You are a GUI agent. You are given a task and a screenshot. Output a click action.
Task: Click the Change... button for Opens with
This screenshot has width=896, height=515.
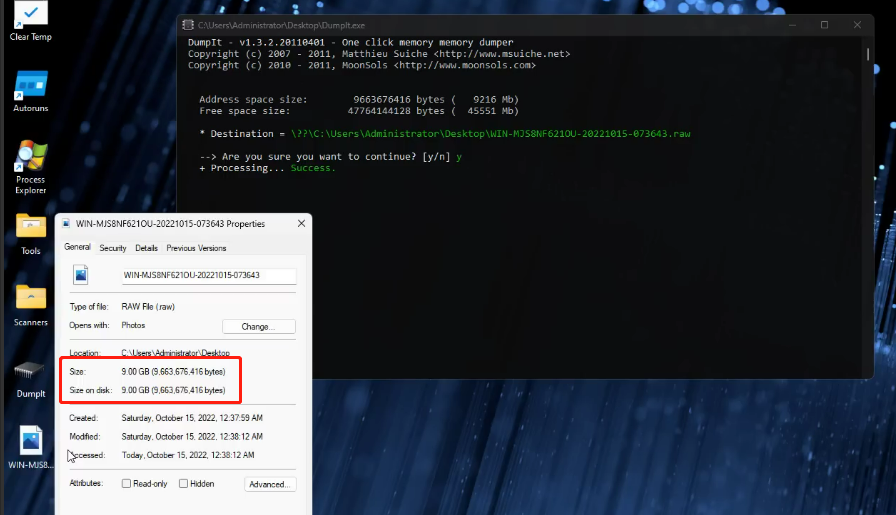click(258, 326)
